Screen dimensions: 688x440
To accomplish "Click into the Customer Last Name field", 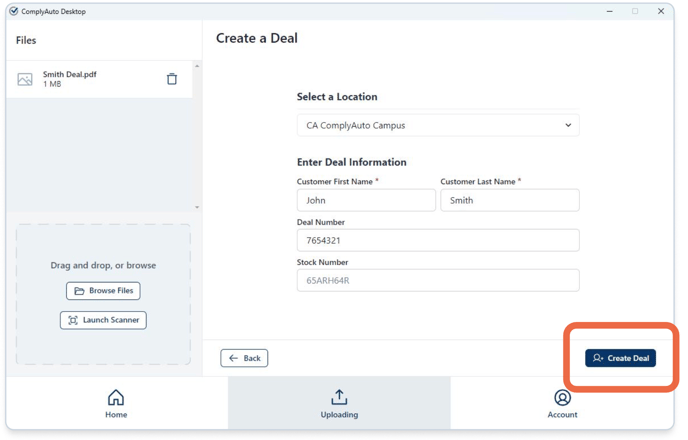I will pos(509,200).
